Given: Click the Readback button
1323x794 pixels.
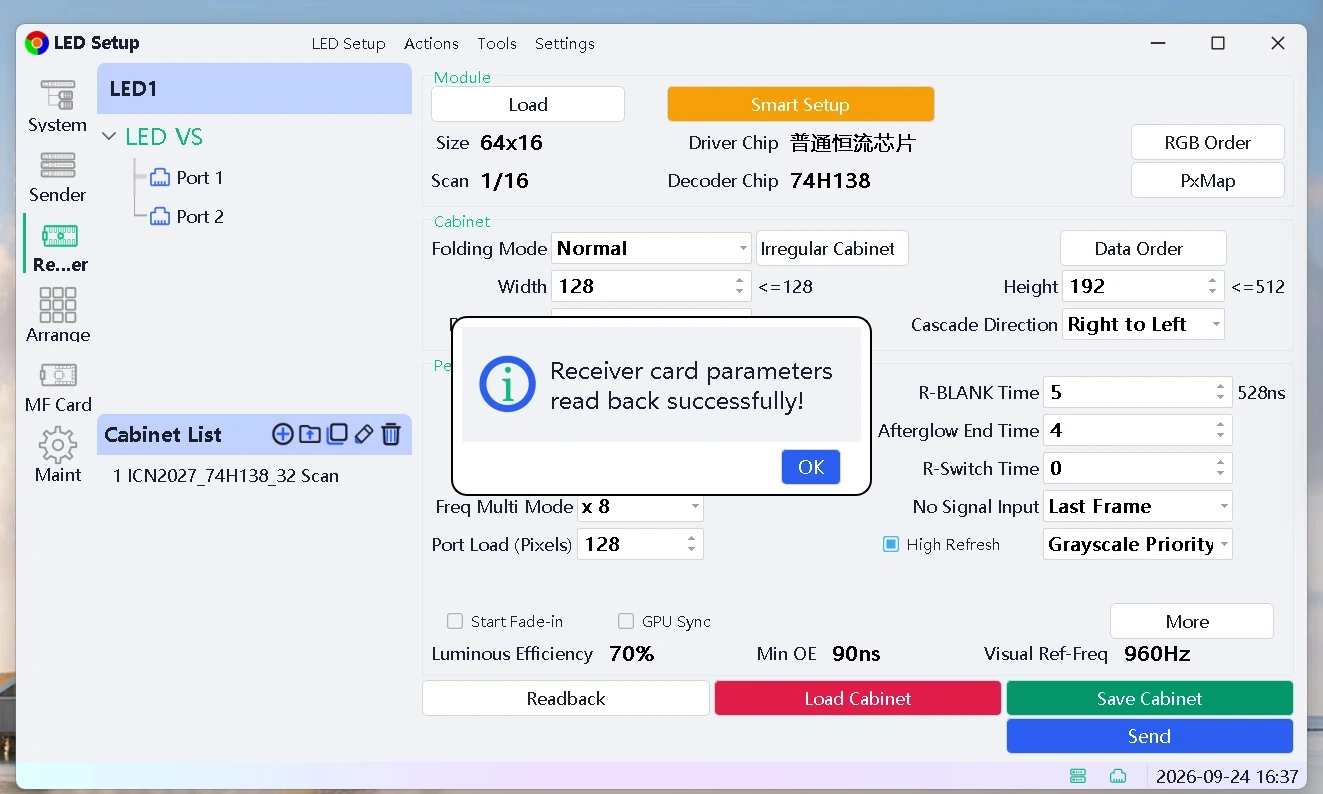Looking at the screenshot, I should [566, 699].
